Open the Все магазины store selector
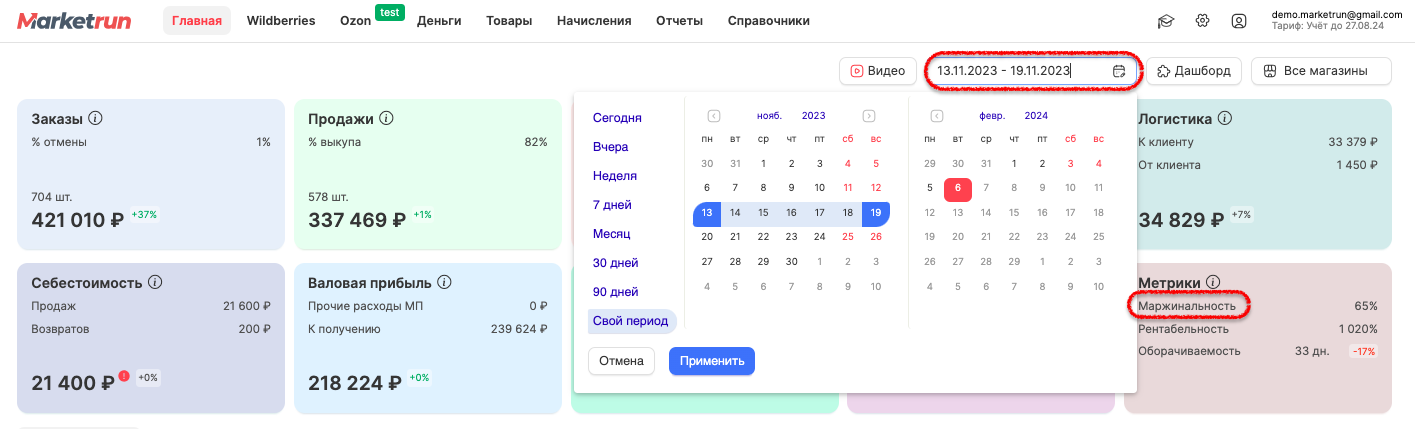Image resolution: width=1415 pixels, height=429 pixels. point(1321,71)
